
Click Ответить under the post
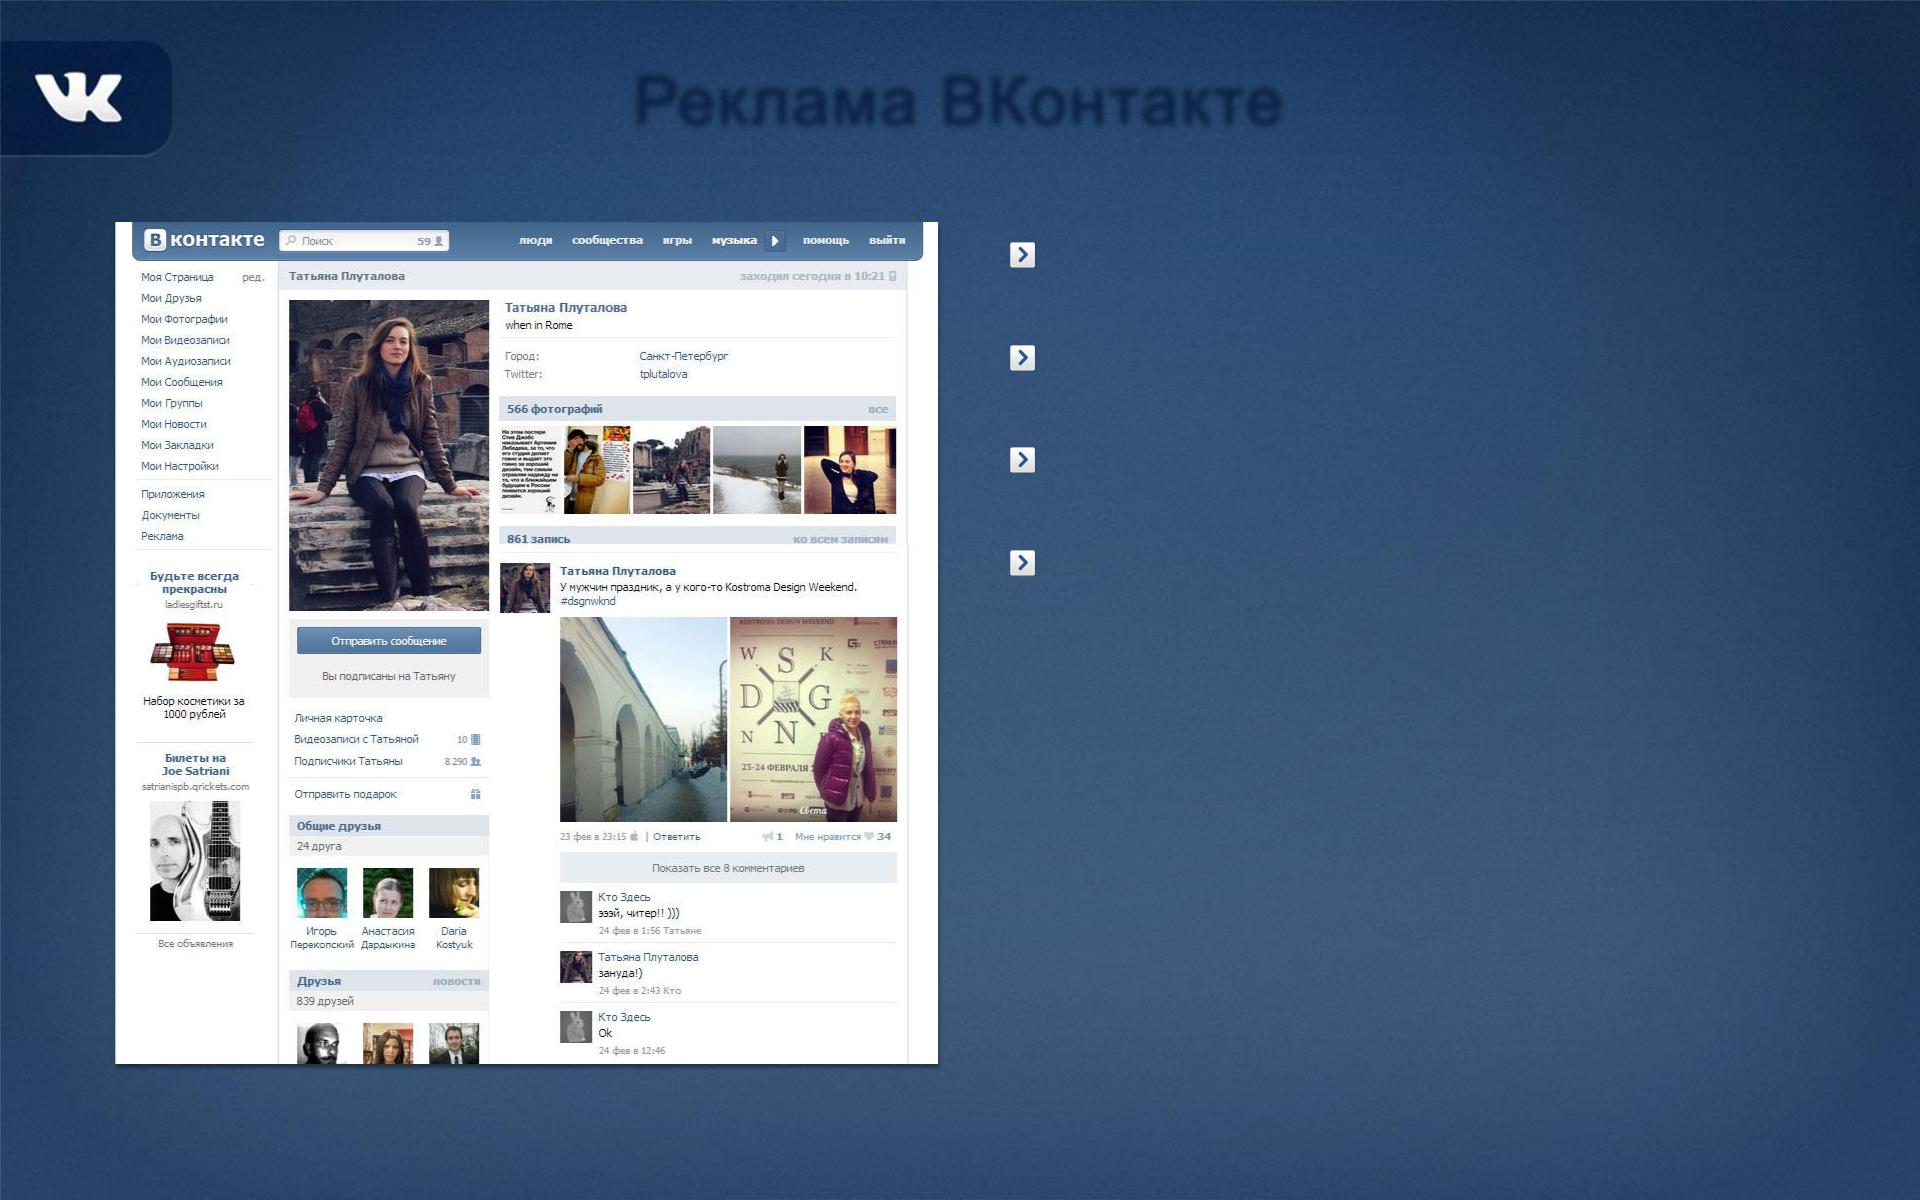click(676, 836)
